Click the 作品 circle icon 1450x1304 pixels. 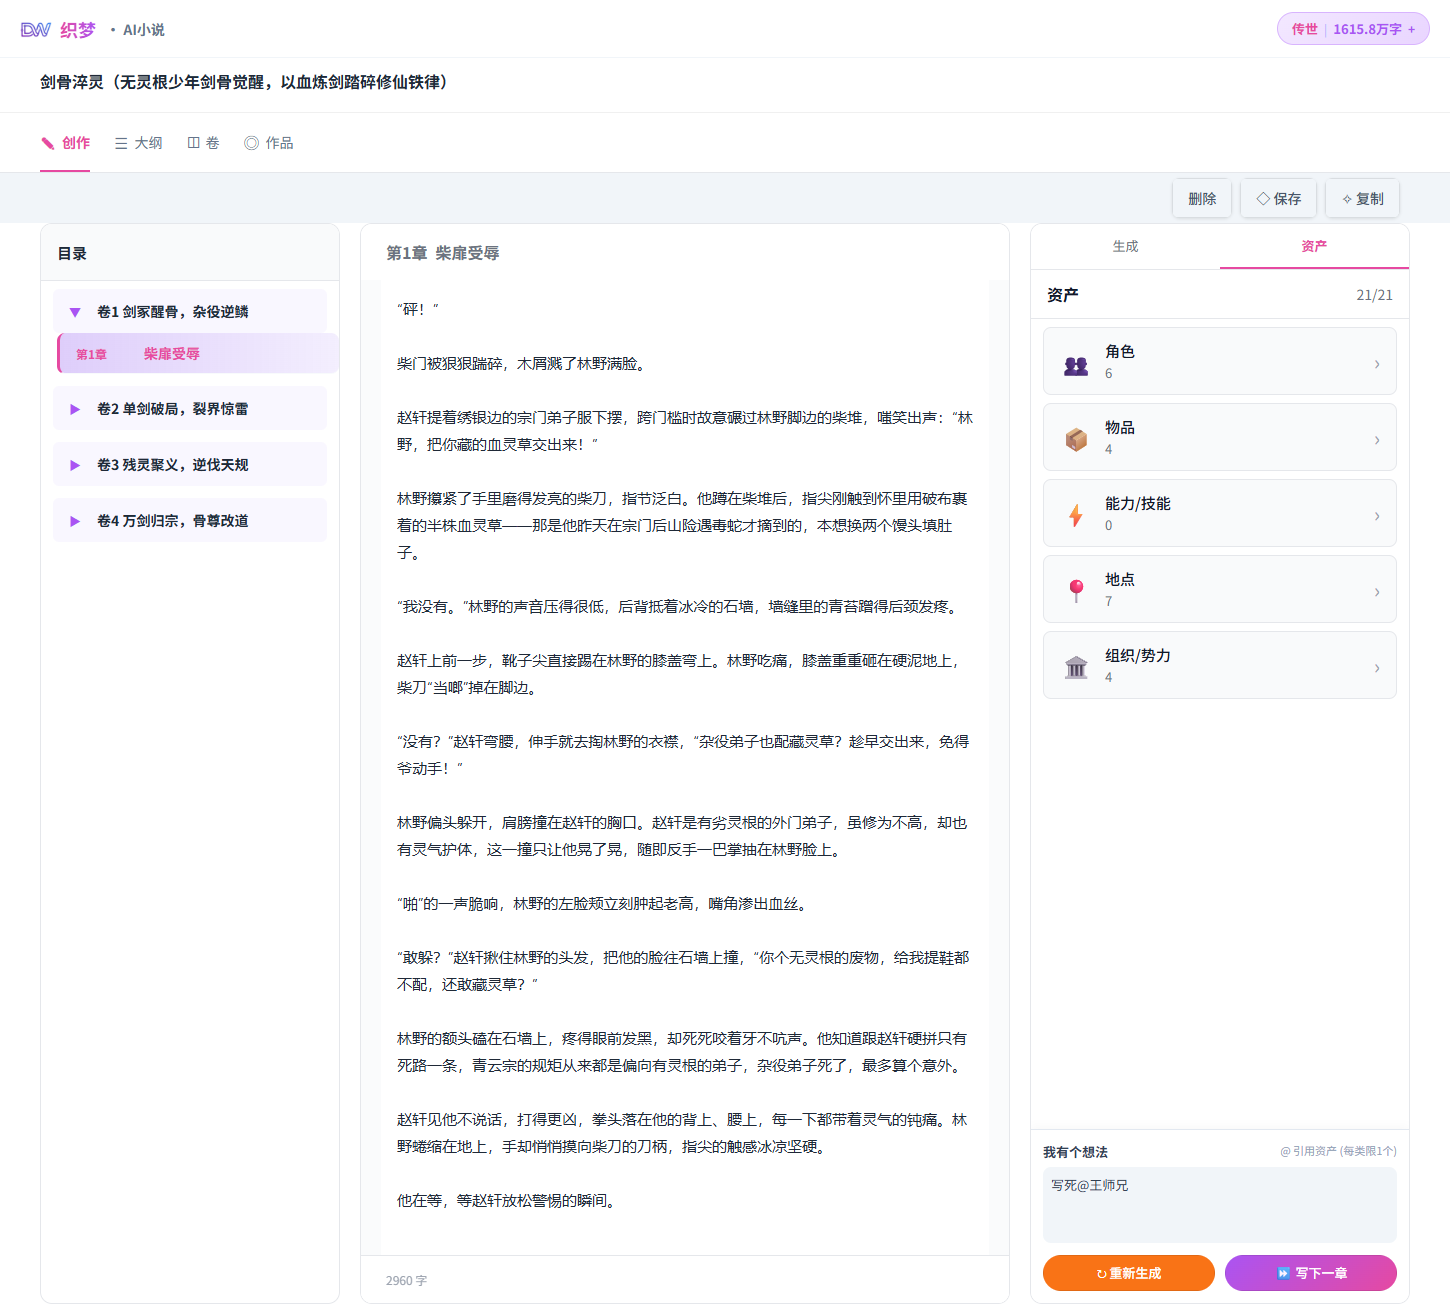coord(251,142)
